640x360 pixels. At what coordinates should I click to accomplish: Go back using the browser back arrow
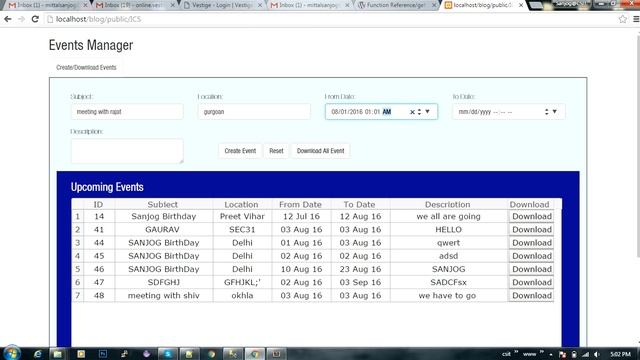pyautogui.click(x=8, y=19)
